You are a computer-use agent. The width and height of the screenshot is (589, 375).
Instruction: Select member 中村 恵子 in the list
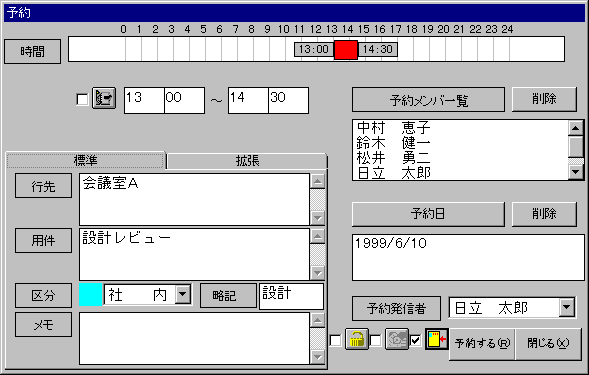pyautogui.click(x=393, y=128)
